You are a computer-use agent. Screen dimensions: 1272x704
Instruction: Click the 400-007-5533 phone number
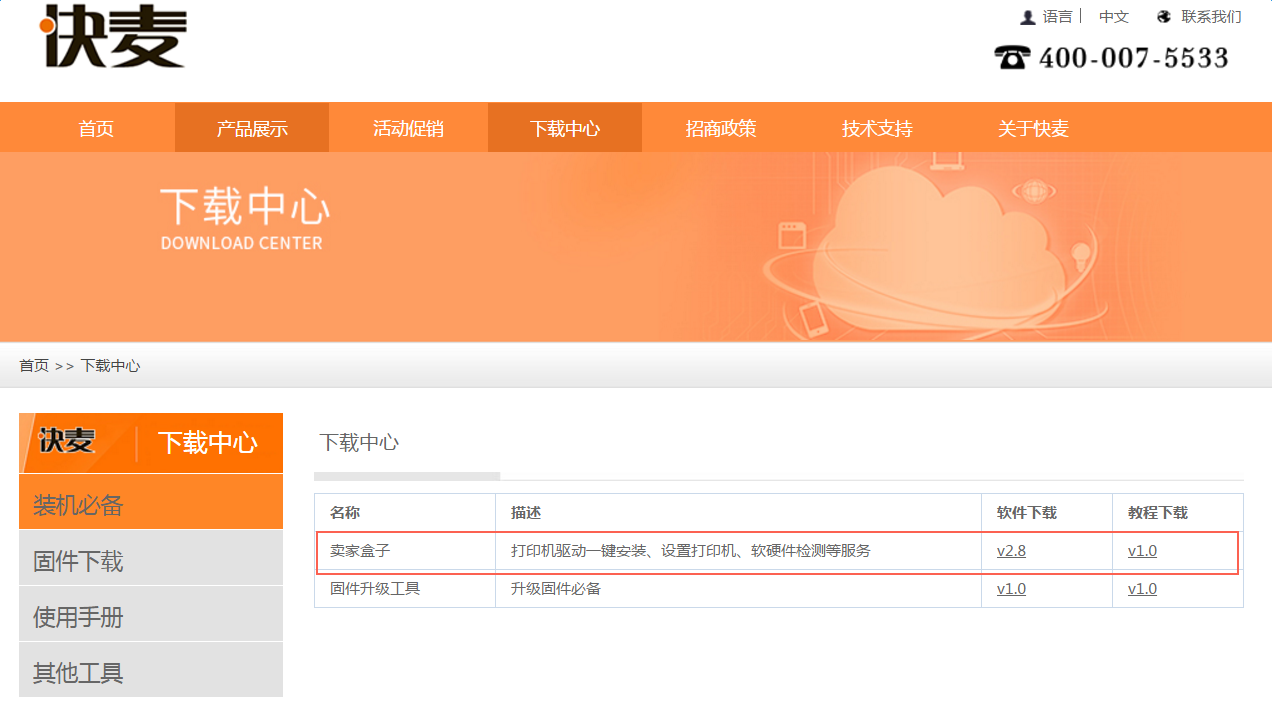1134,58
